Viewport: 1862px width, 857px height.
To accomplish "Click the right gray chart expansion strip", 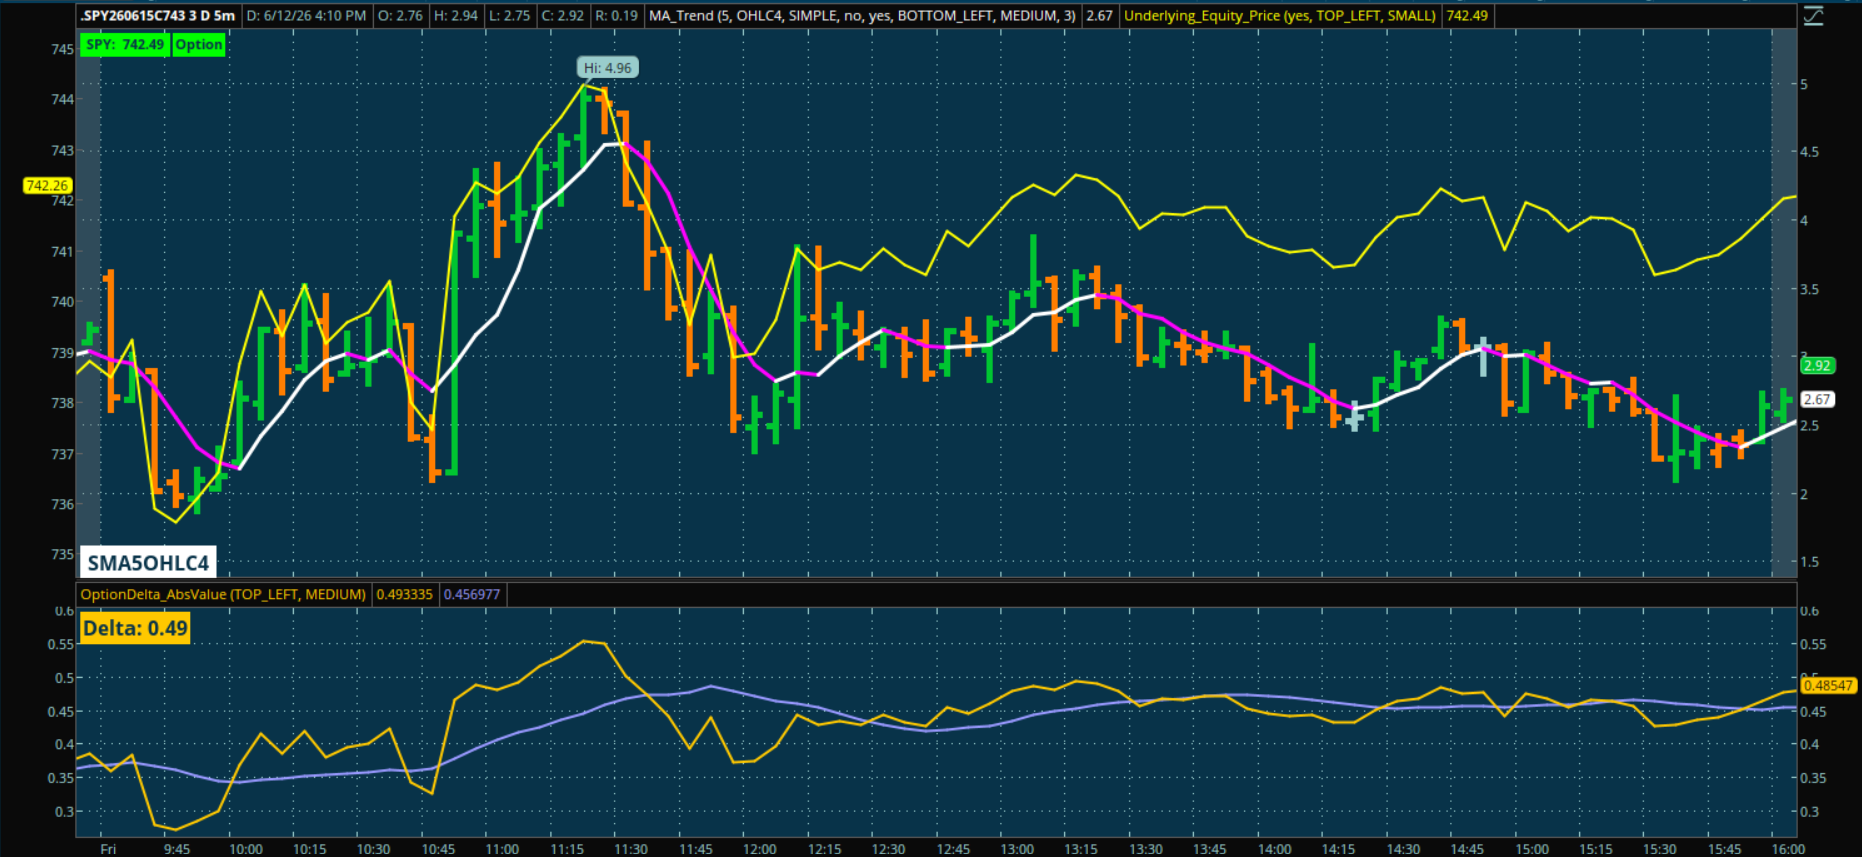I will [1784, 303].
